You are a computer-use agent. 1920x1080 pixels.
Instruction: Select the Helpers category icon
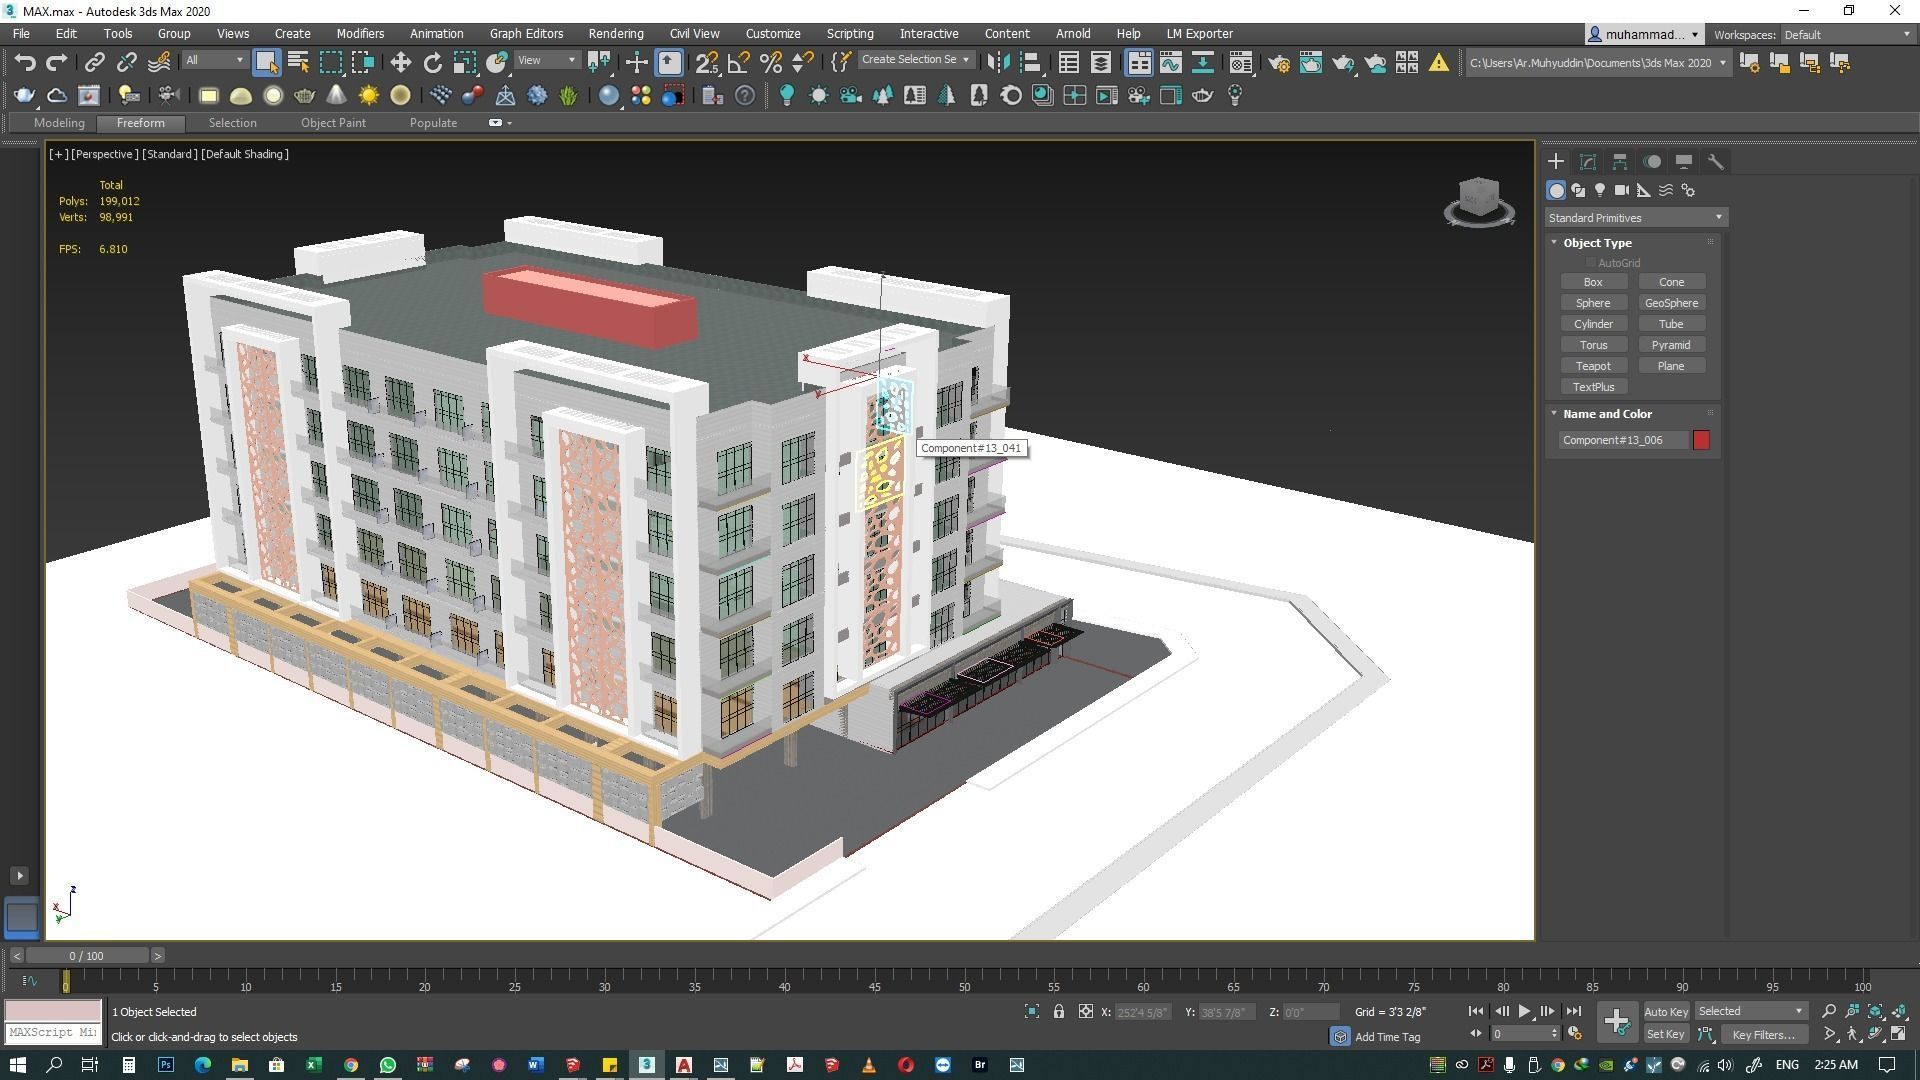[1644, 190]
